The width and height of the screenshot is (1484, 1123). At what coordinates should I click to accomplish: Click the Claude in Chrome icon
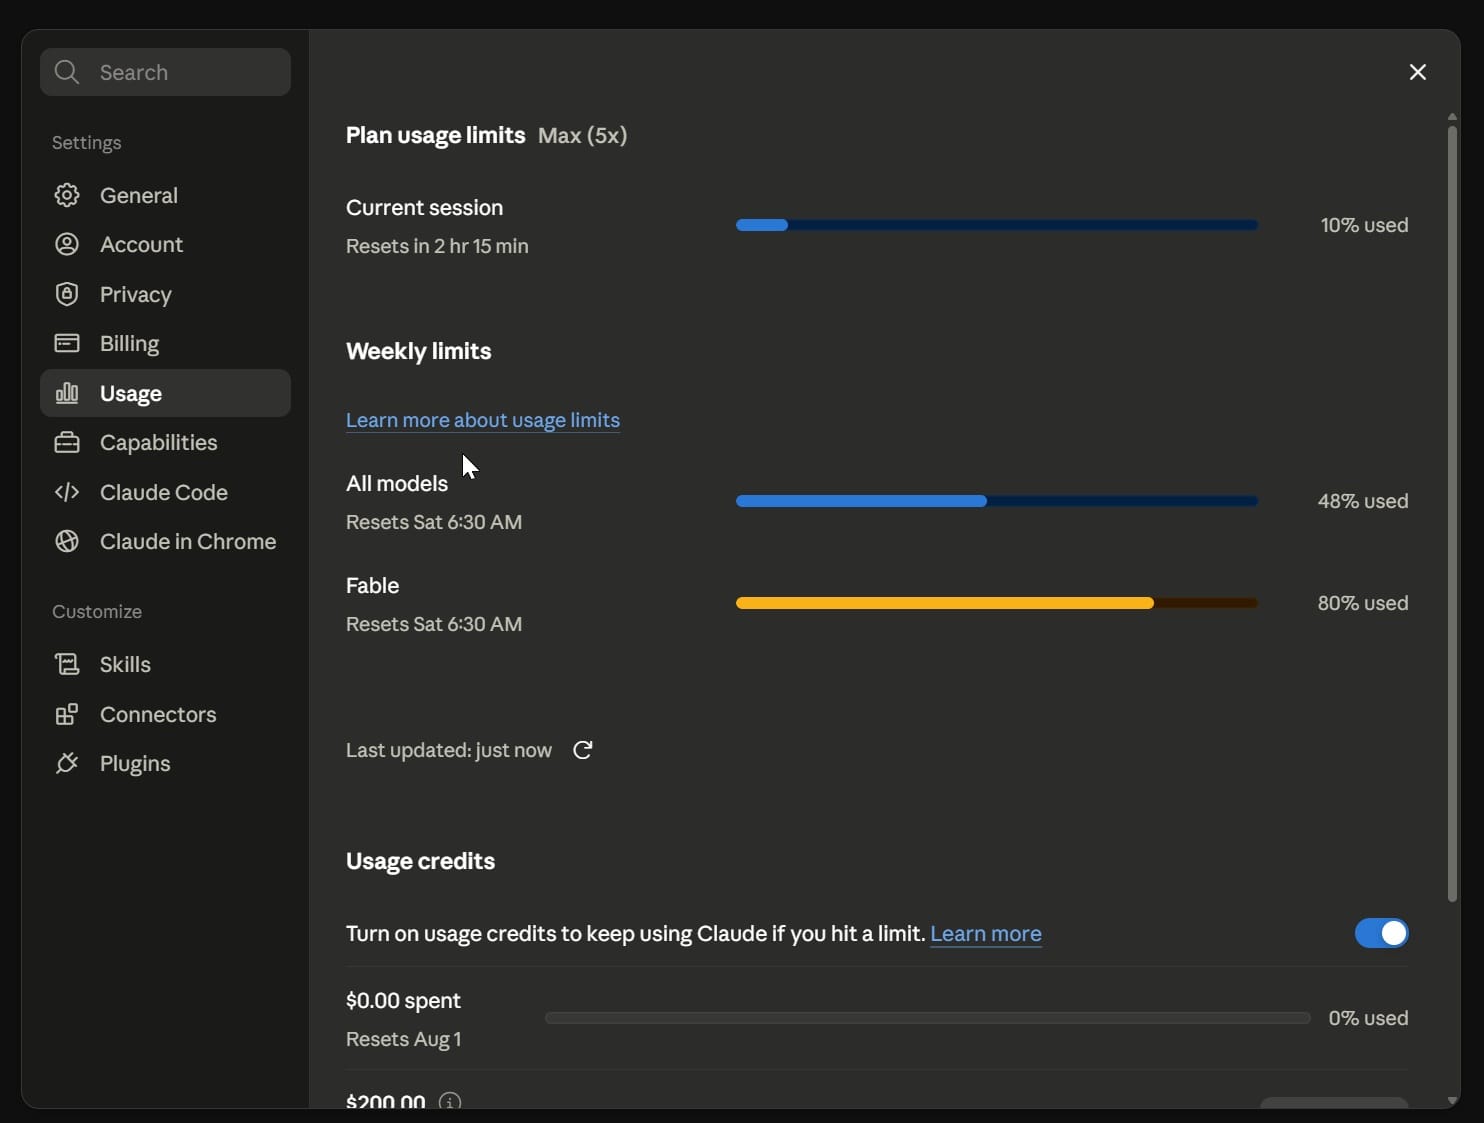(67, 541)
